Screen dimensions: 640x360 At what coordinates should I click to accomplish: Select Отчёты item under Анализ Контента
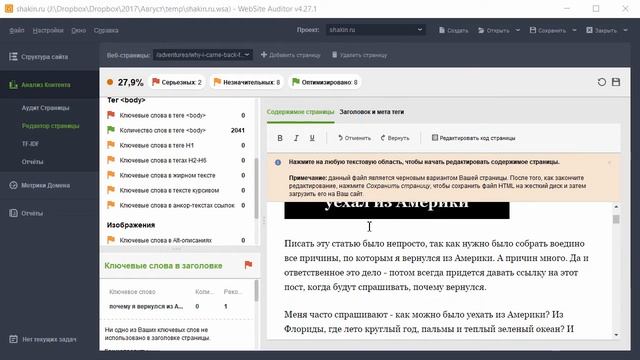32,162
